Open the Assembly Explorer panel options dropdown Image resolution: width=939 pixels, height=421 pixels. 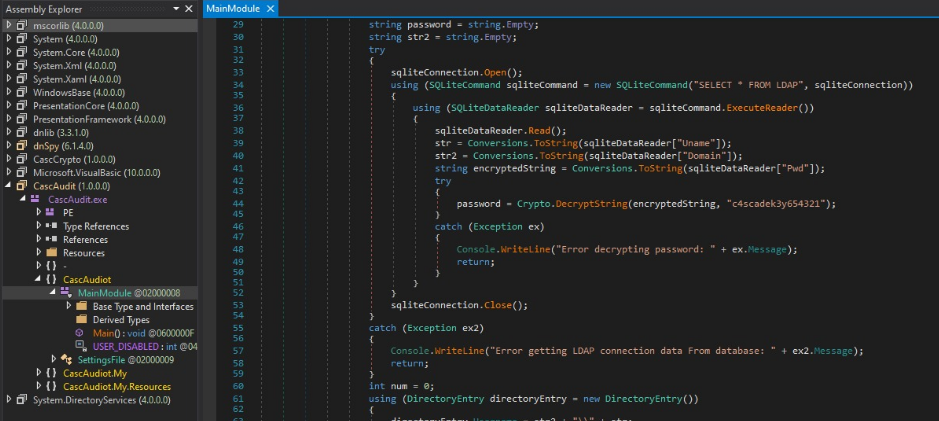pos(177,8)
